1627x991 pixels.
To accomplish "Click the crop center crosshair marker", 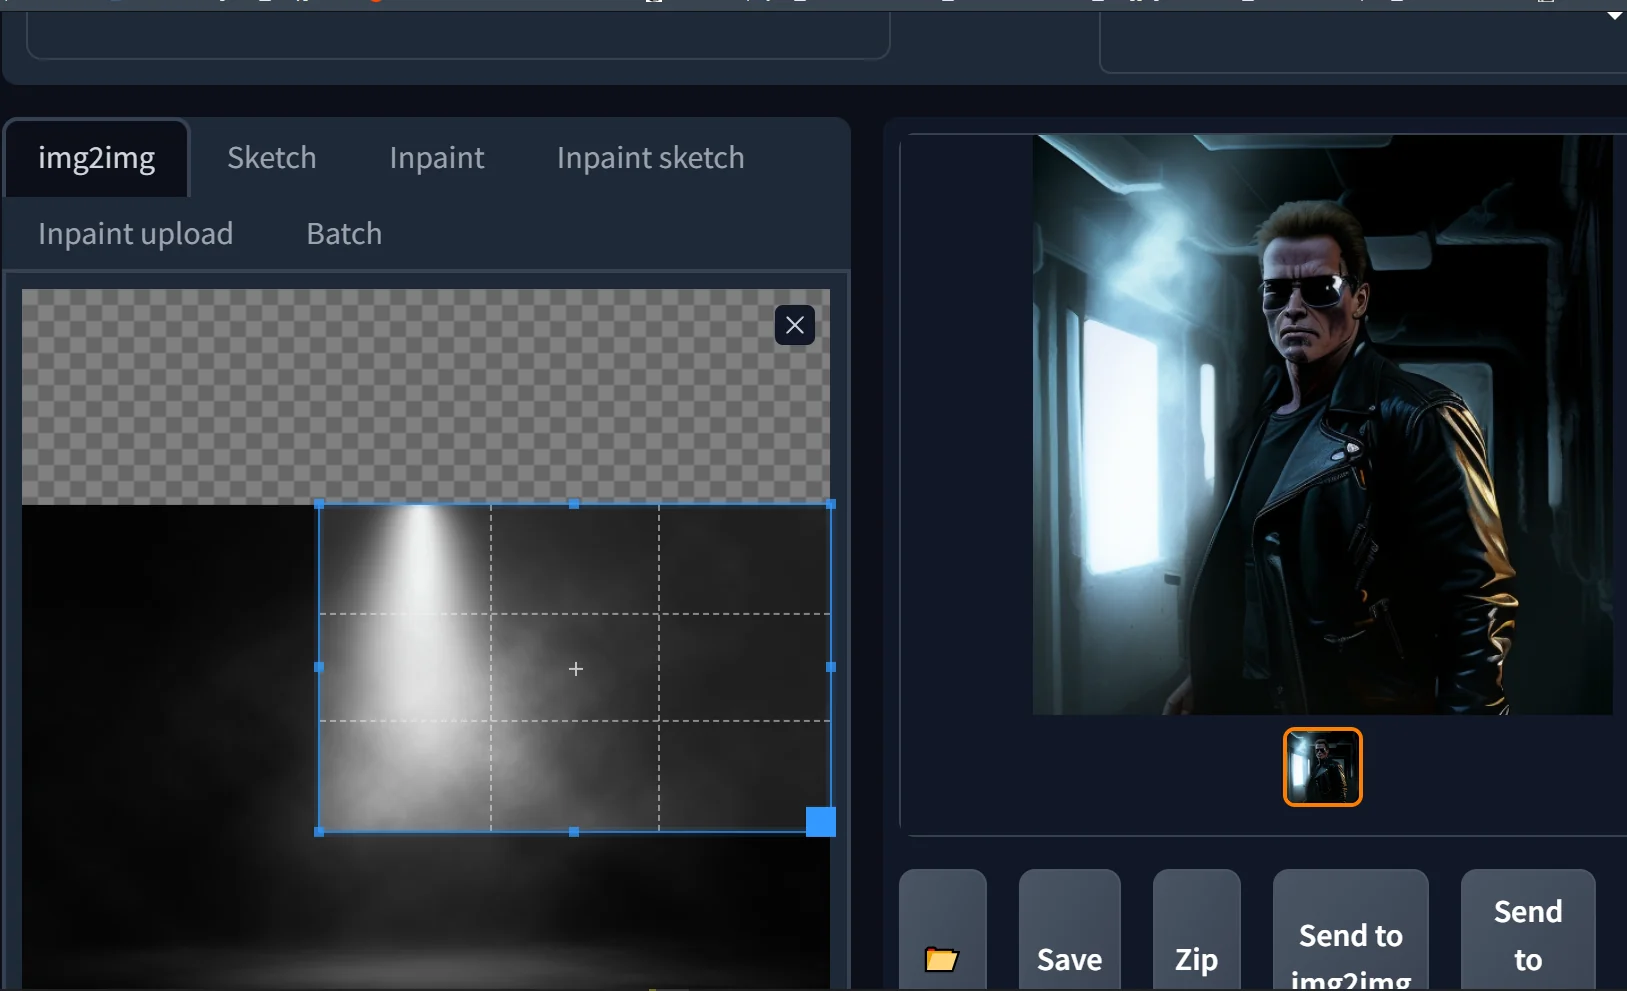I will [576, 669].
